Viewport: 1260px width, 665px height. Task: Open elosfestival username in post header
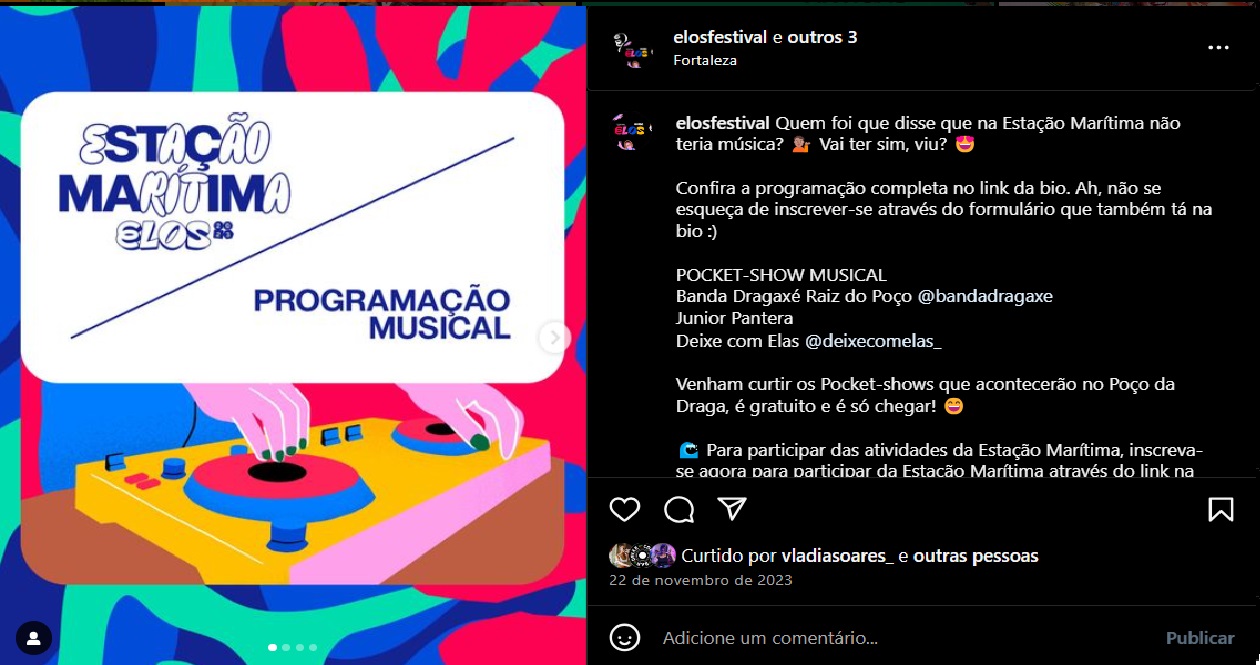pos(721,37)
